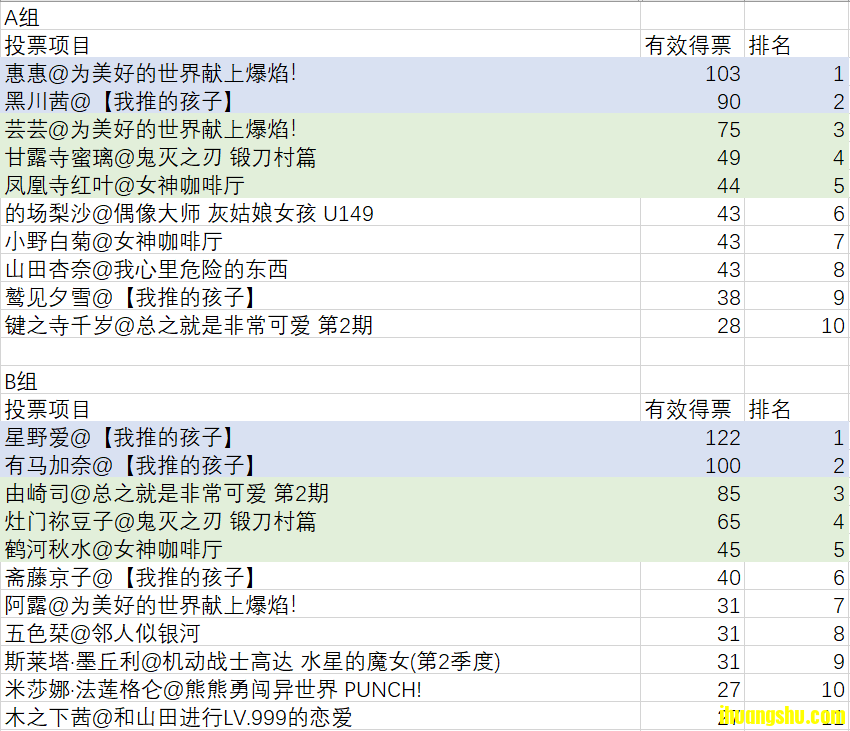The height and width of the screenshot is (731, 850).
Task: Select the 有马加奈@【我推的孩子】 cell
Action: [x=320, y=464]
